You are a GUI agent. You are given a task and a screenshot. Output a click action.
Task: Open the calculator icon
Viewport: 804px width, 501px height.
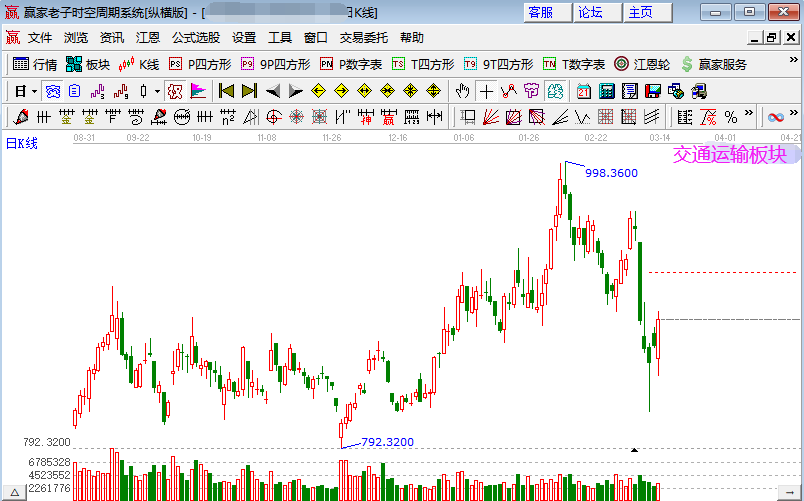(607, 91)
